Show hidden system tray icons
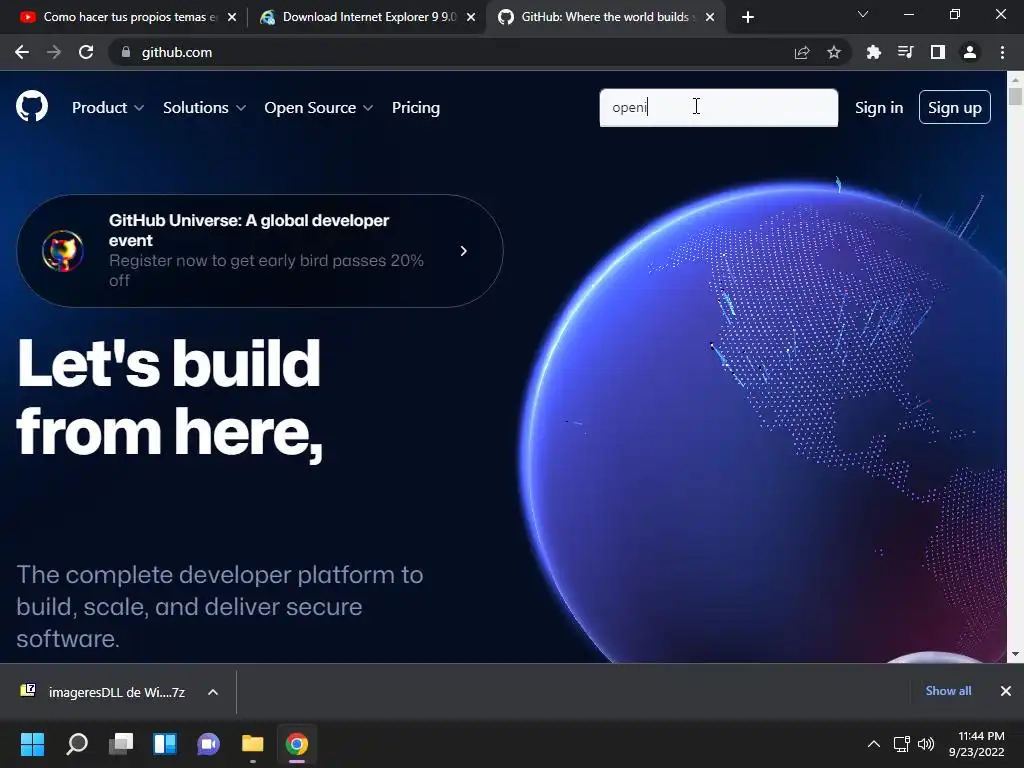The height and width of the screenshot is (768, 1024). [x=874, y=744]
